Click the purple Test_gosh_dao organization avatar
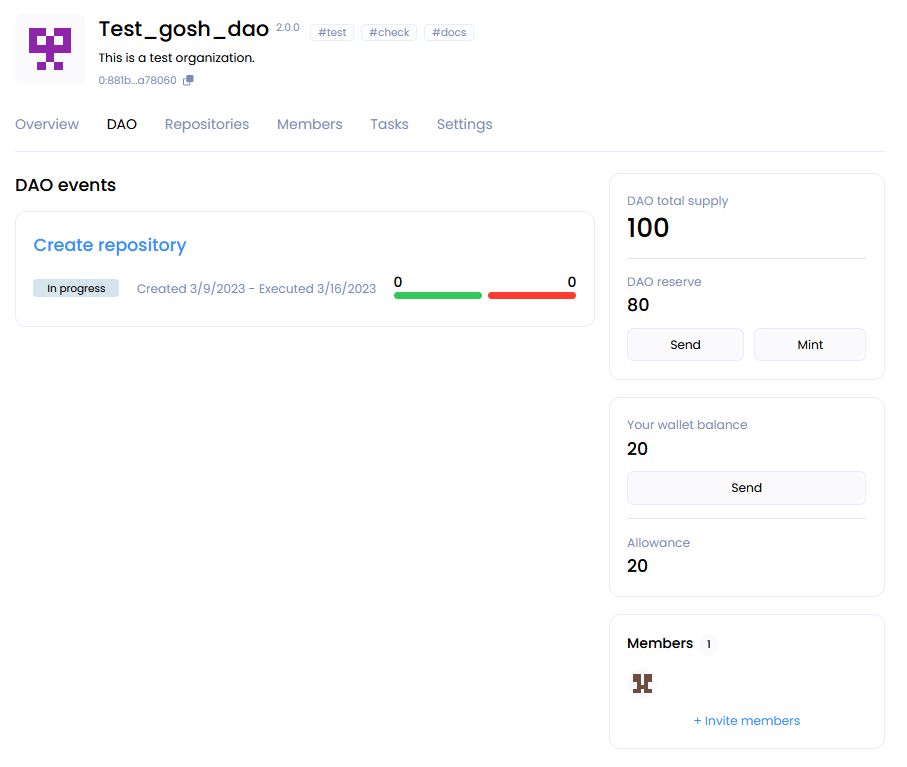This screenshot has width=907, height=767. [50, 49]
